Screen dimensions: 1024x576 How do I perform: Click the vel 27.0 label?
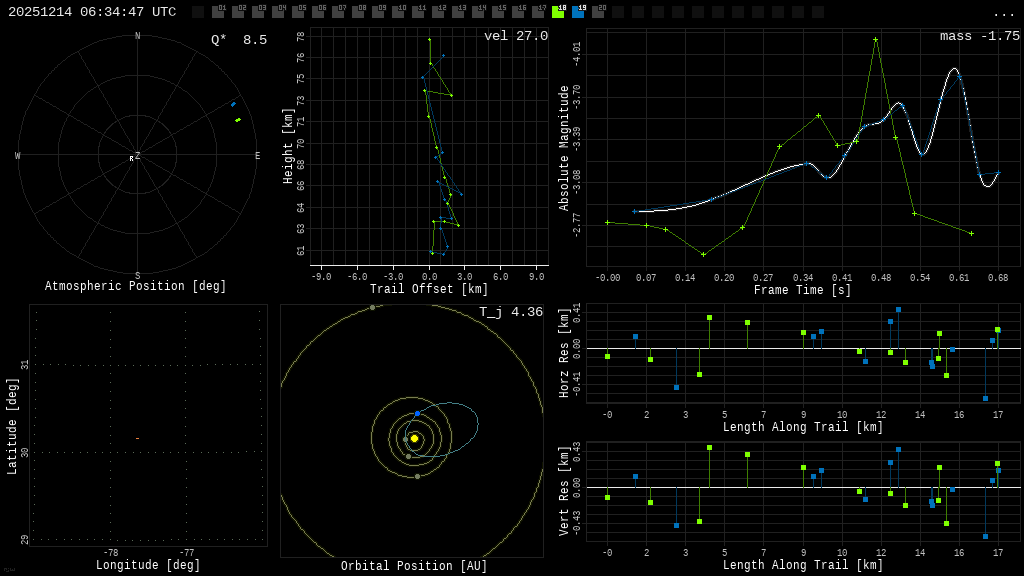point(515,36)
